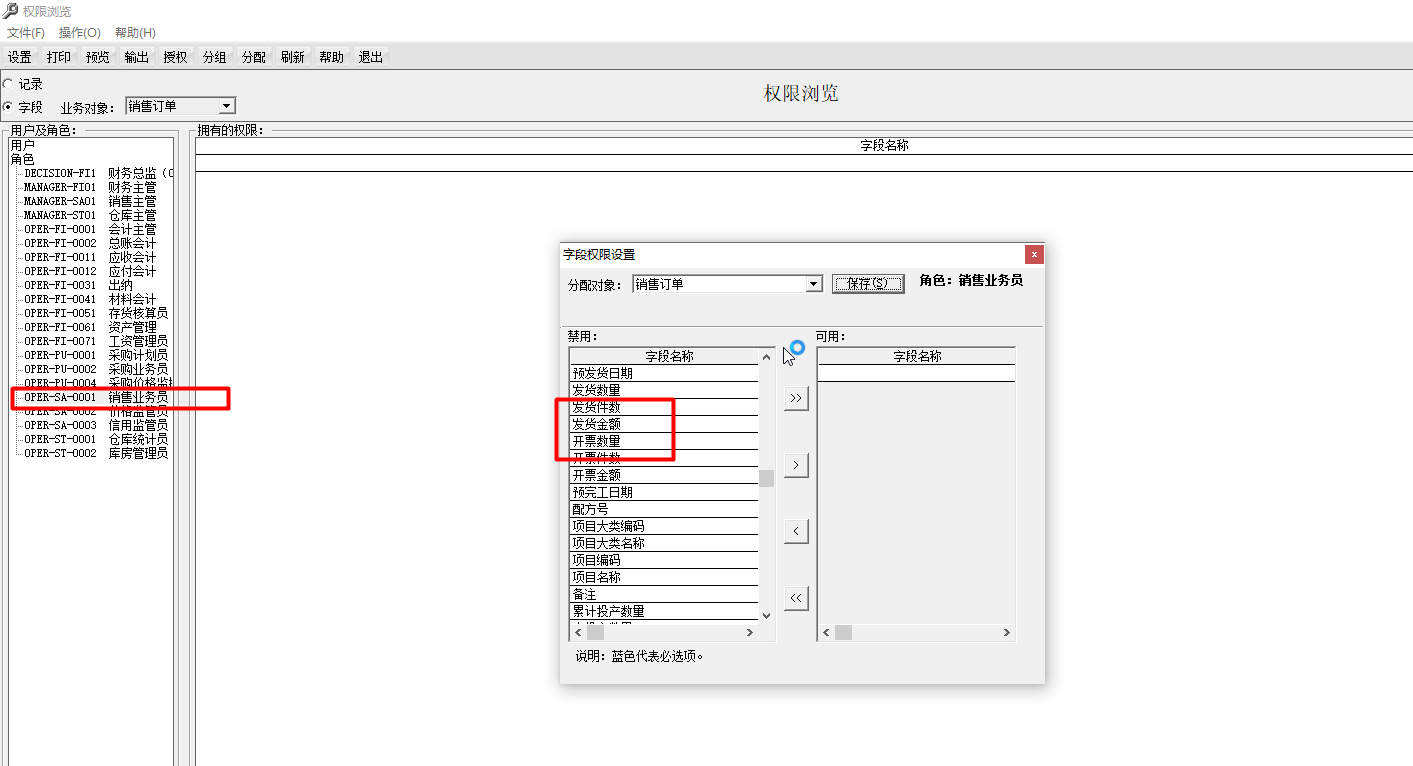The width and height of the screenshot is (1413, 766).
Task: Move selected field right with > button
Action: (796, 465)
